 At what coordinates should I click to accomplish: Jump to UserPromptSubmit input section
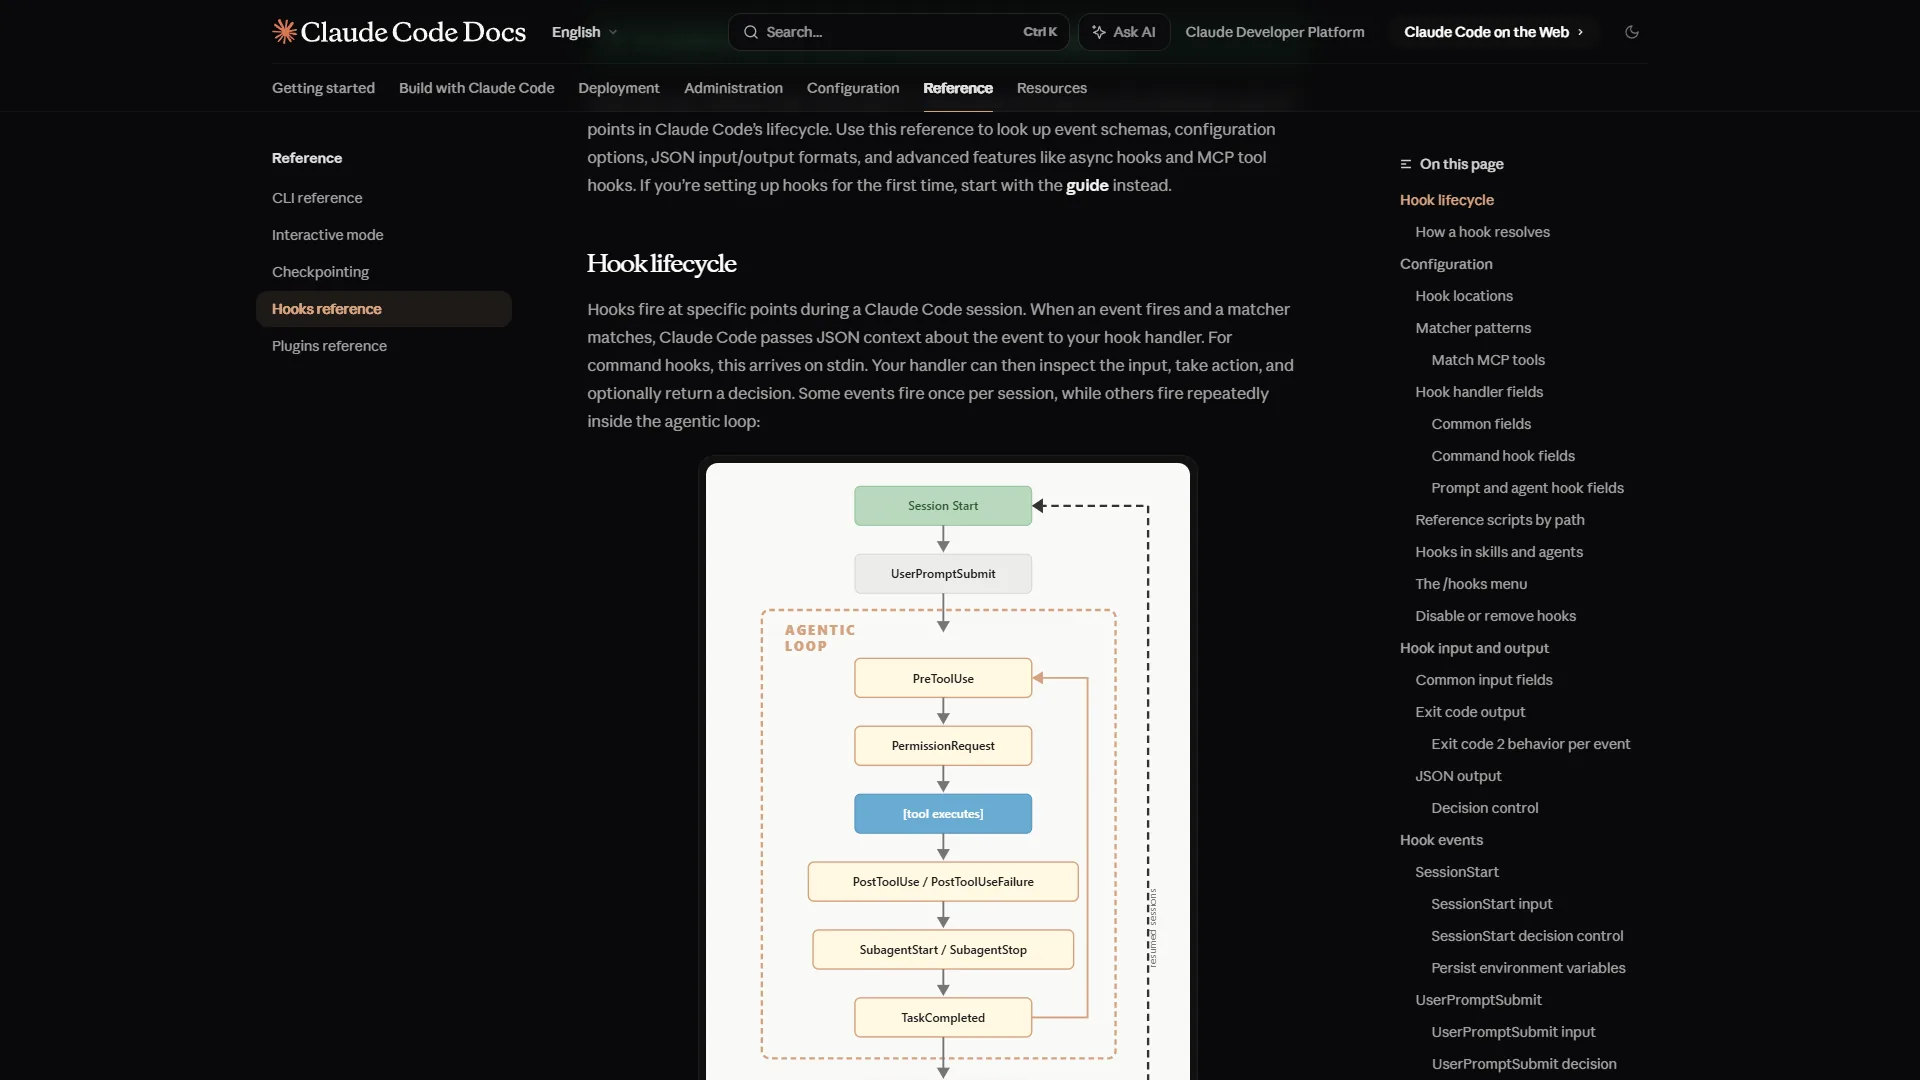pyautogui.click(x=1513, y=1032)
